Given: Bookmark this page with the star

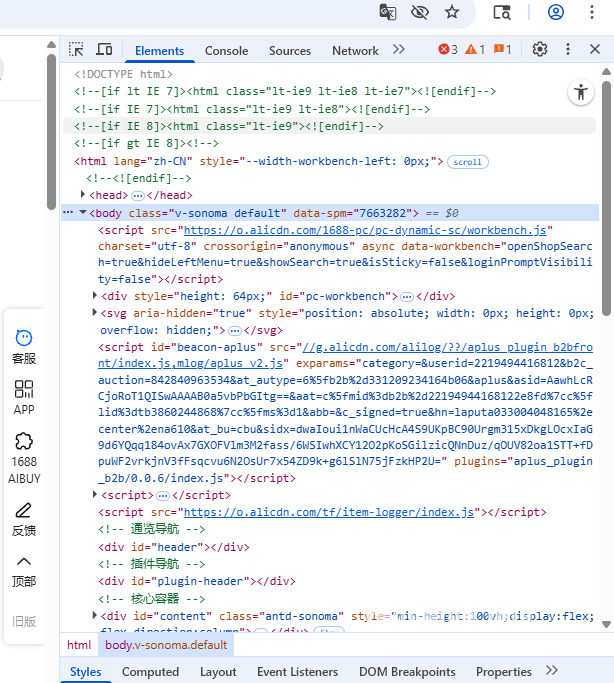Looking at the screenshot, I should tap(452, 12).
